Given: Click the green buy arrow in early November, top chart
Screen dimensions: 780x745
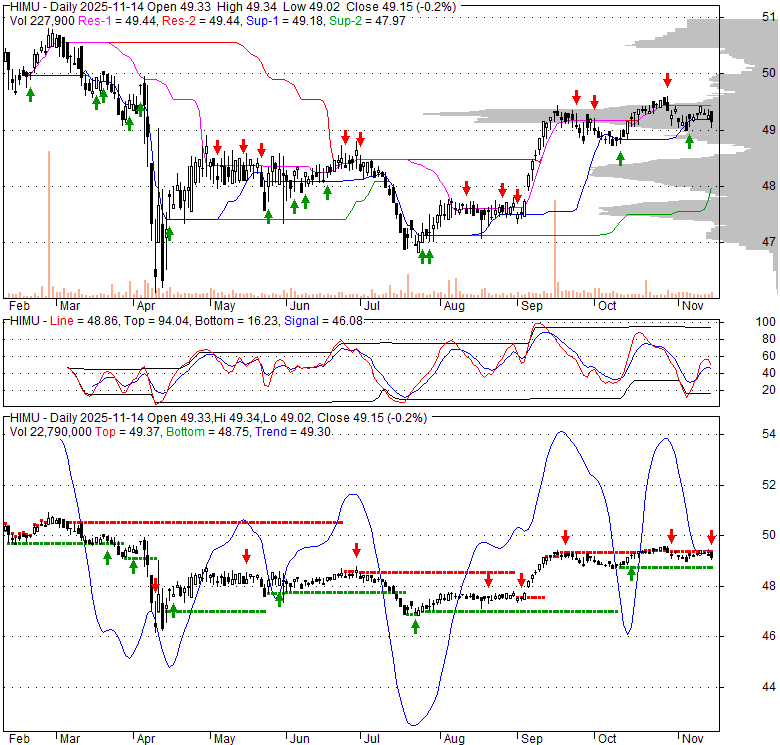Looking at the screenshot, I should 689,142.
